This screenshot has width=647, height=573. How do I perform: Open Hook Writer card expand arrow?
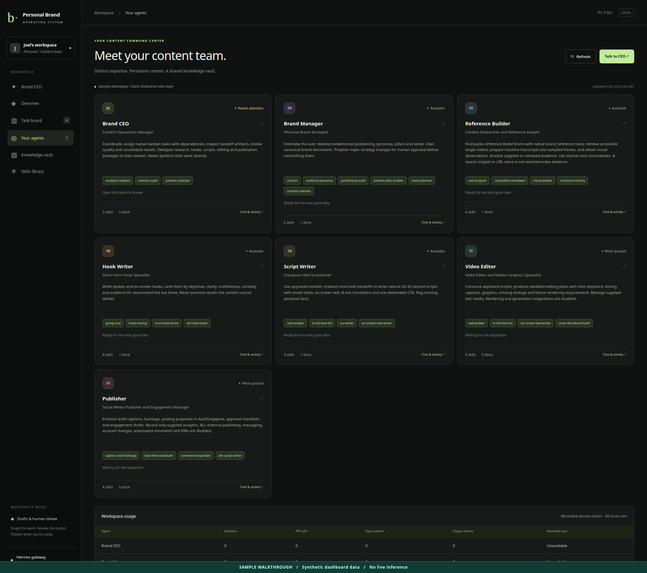261,266
